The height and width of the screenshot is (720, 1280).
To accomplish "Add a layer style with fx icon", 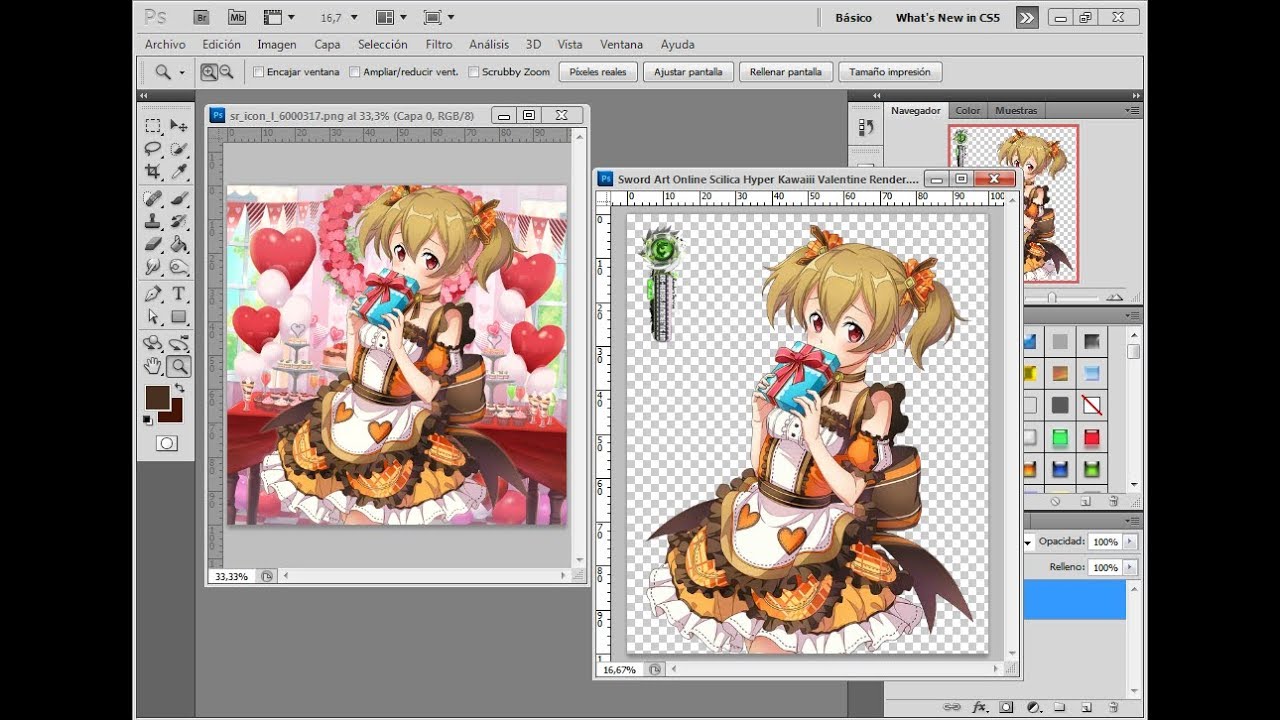I will coord(980,707).
